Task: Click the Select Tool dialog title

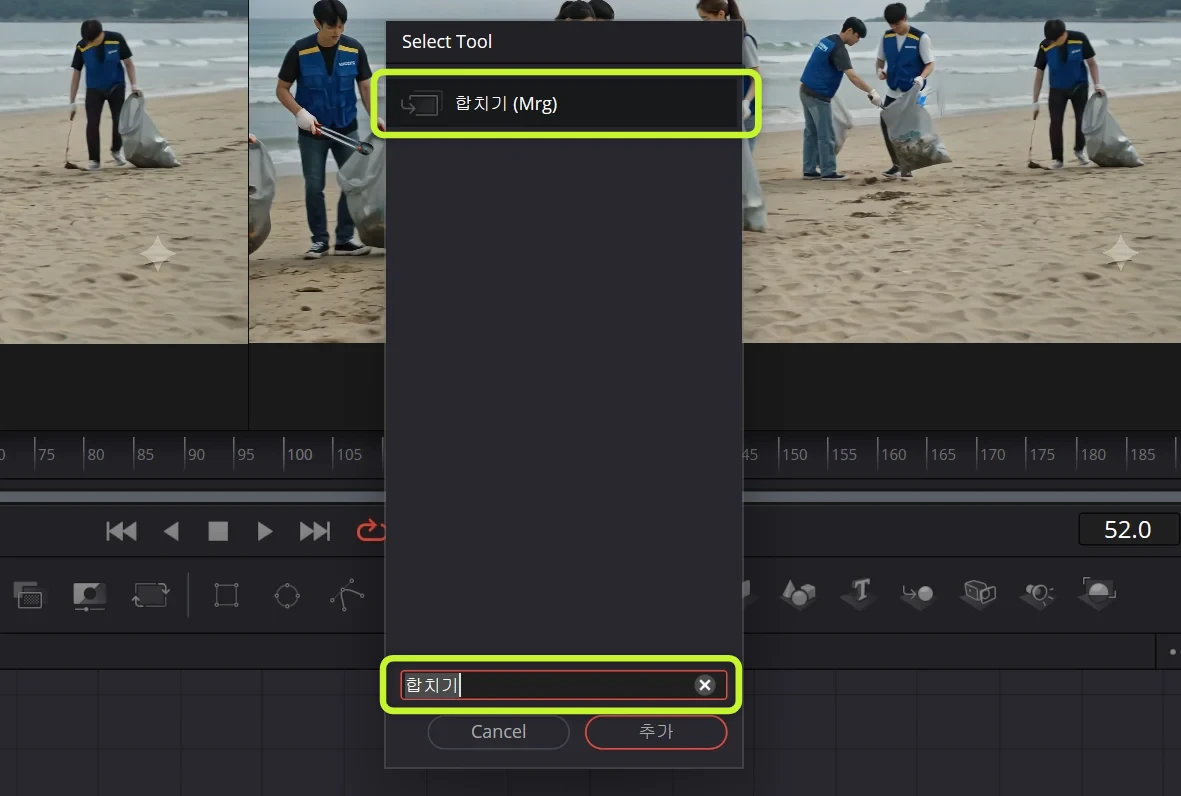Action: pyautogui.click(x=447, y=41)
